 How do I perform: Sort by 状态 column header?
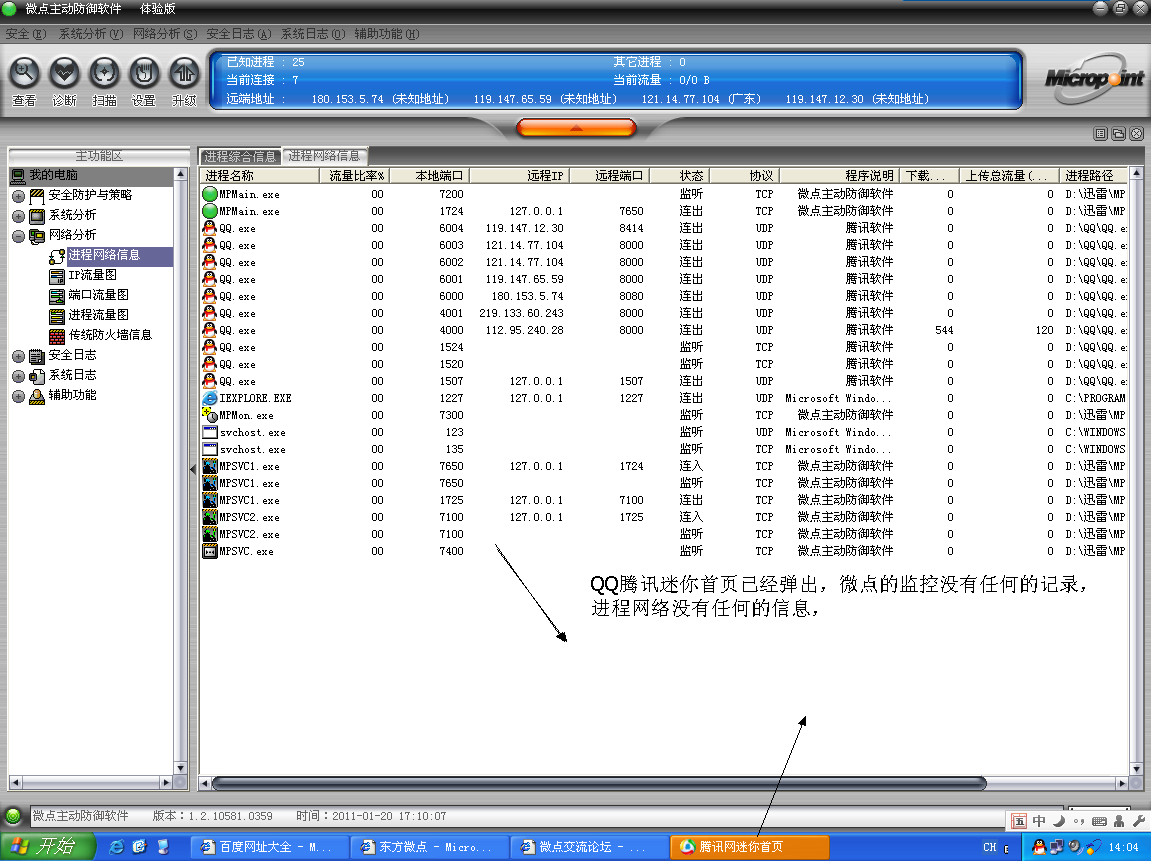pyautogui.click(x=680, y=175)
